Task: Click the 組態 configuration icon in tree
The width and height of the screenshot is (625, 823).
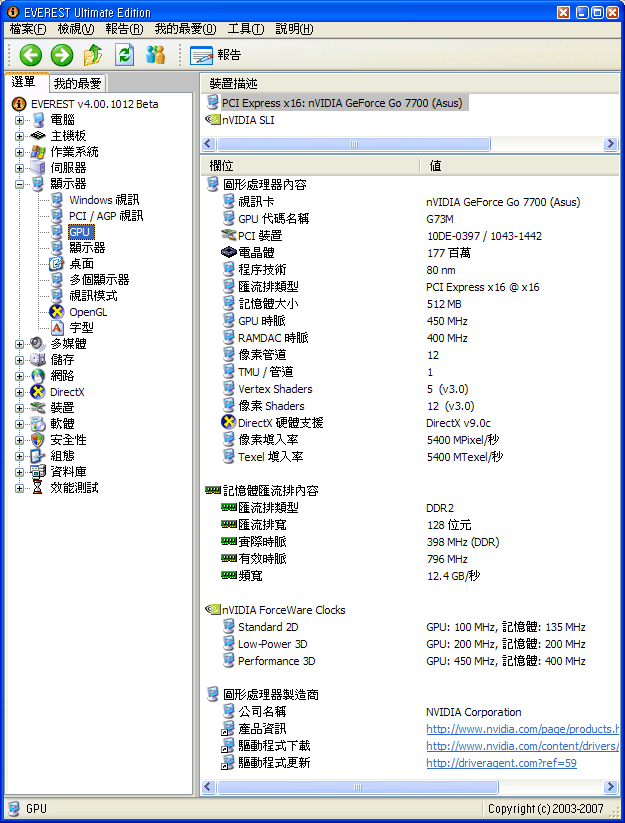Action: click(38, 456)
